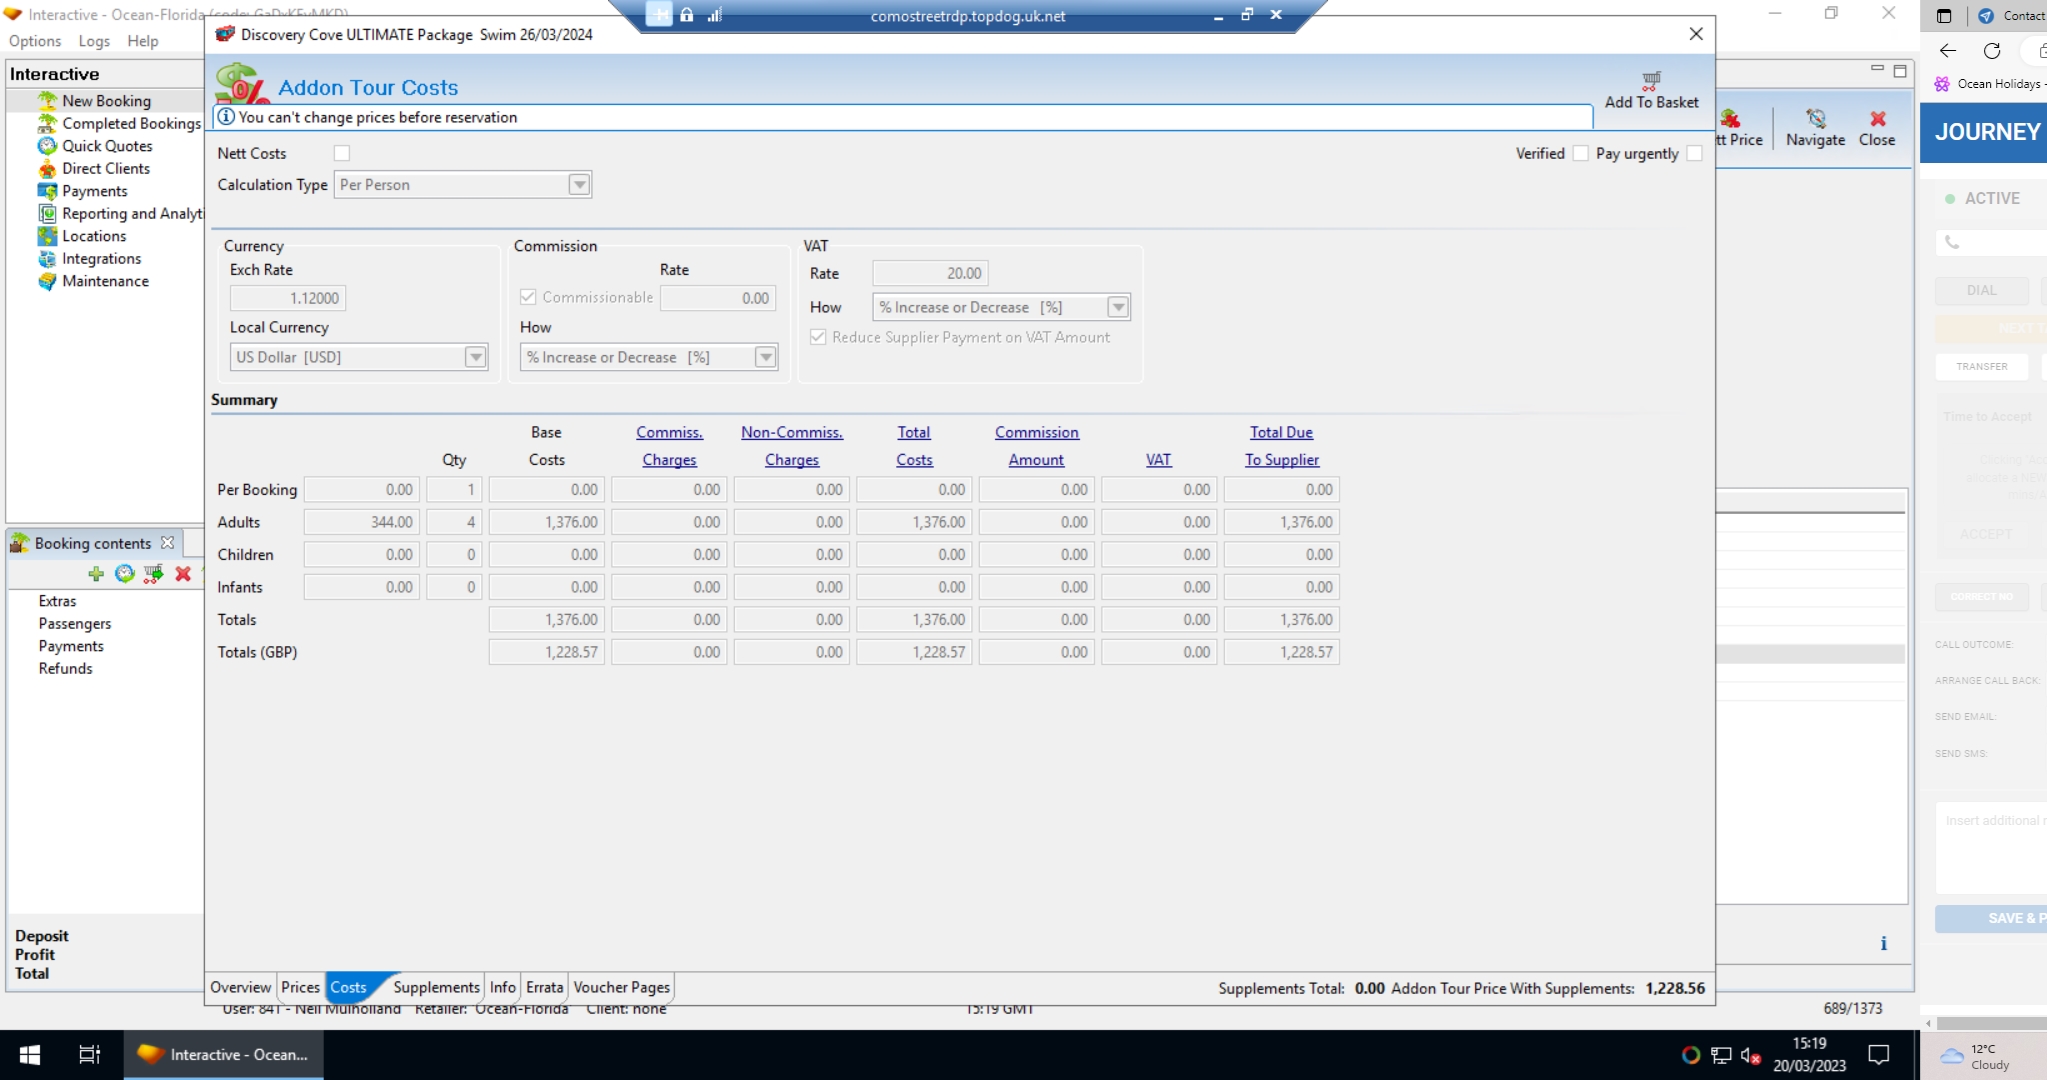Screen dimensions: 2047x1080
Task: Click the Adults cost input field
Action: [361, 522]
